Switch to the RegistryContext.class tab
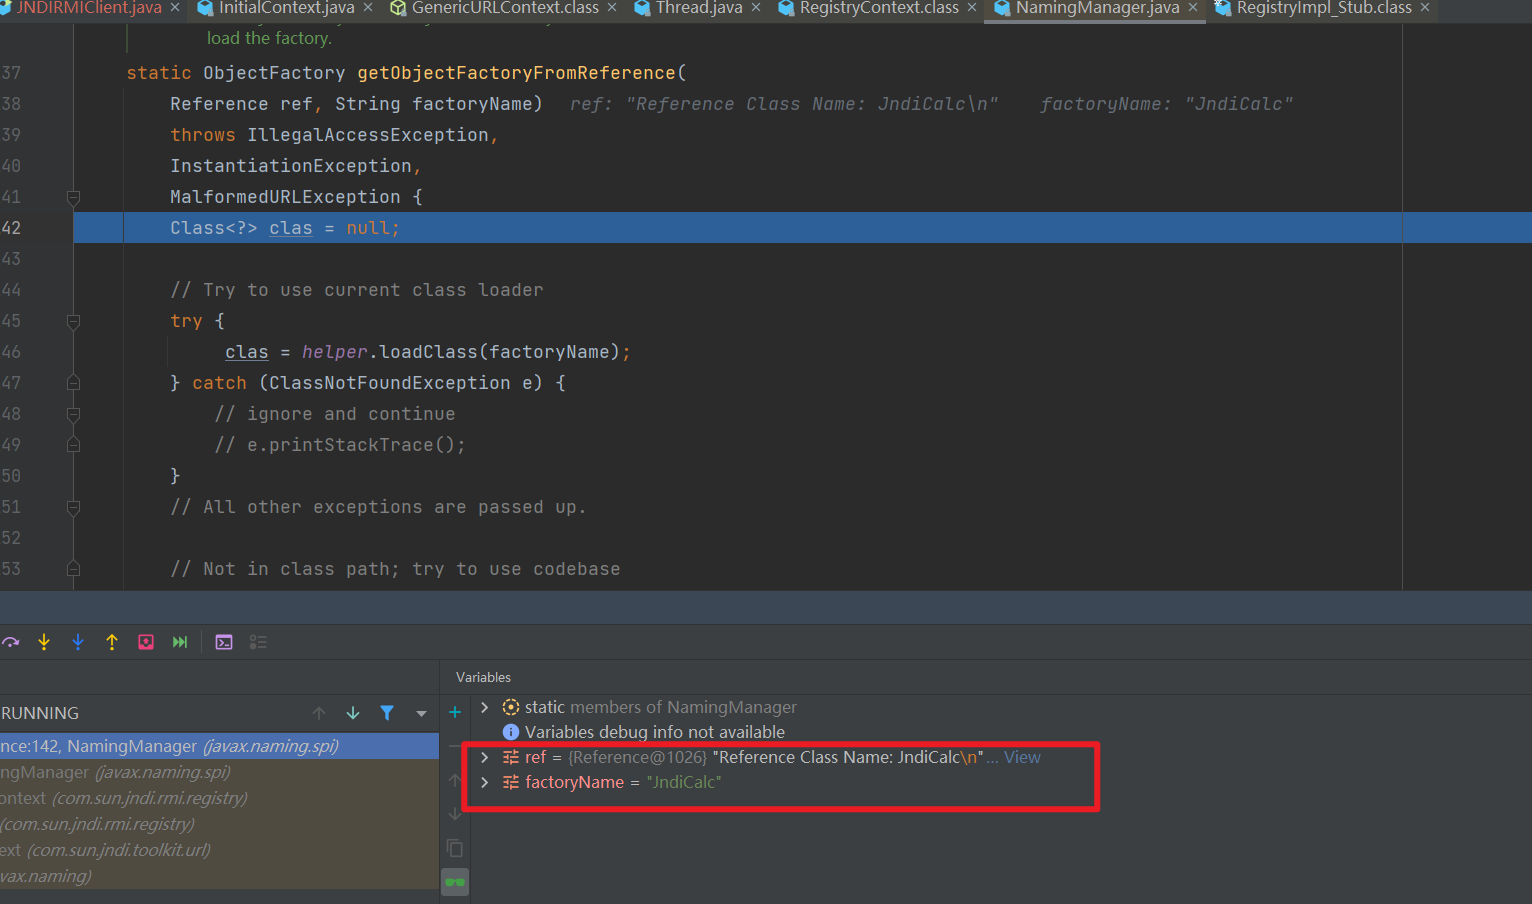Screen dimensions: 1532x904 (878, 8)
